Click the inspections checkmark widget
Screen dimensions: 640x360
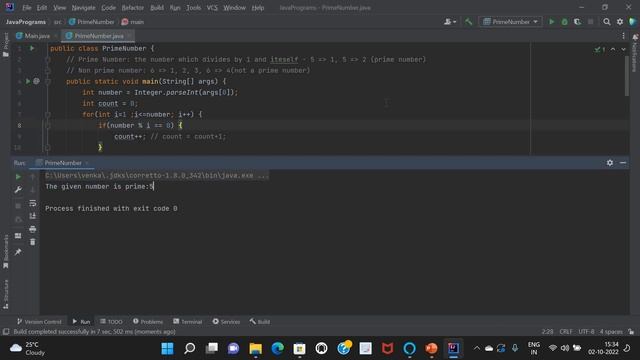point(600,49)
